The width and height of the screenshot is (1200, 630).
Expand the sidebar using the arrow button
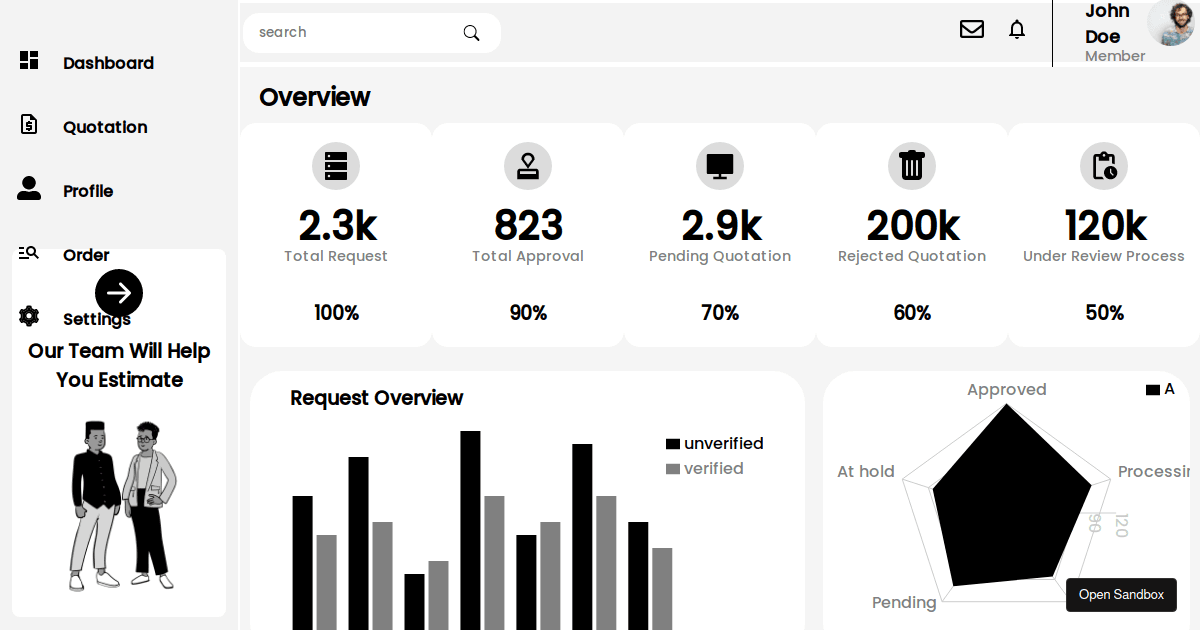click(x=118, y=292)
